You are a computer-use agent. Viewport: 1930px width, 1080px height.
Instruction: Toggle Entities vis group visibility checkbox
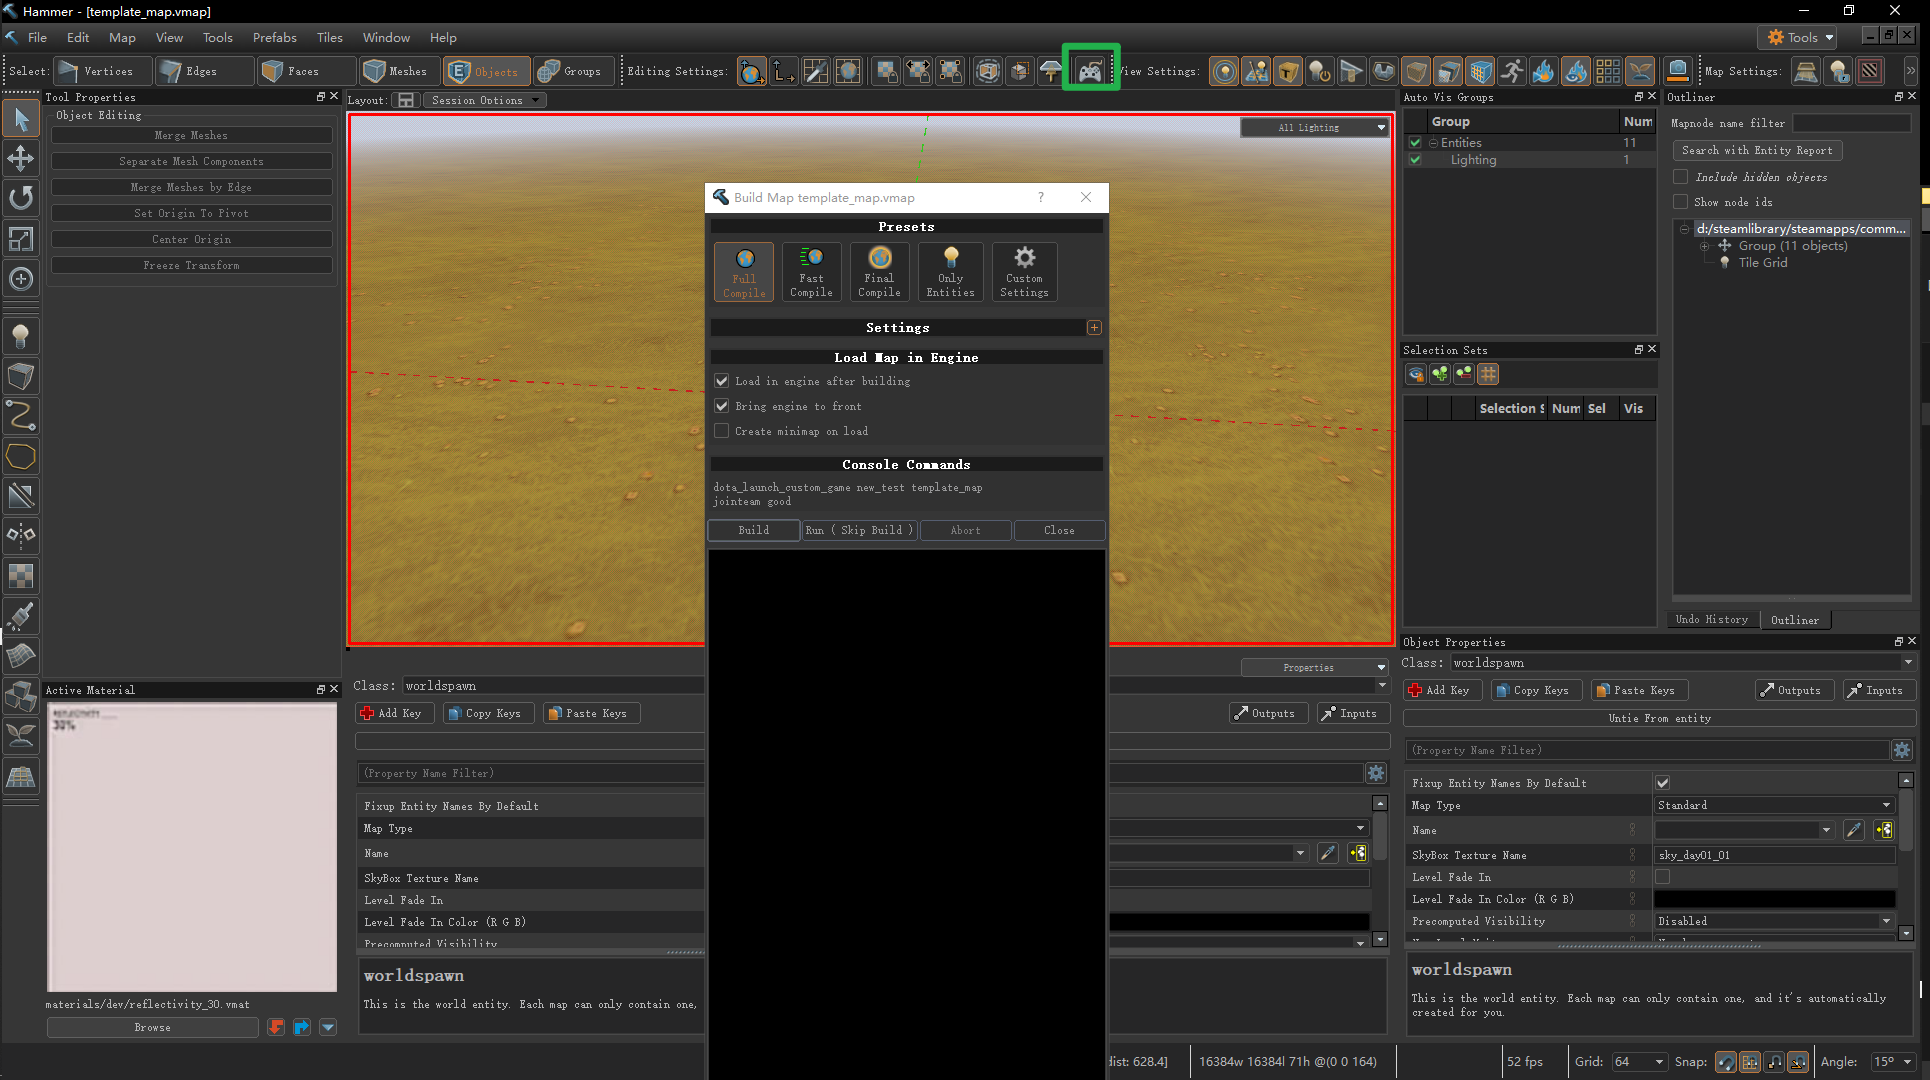tap(1415, 143)
